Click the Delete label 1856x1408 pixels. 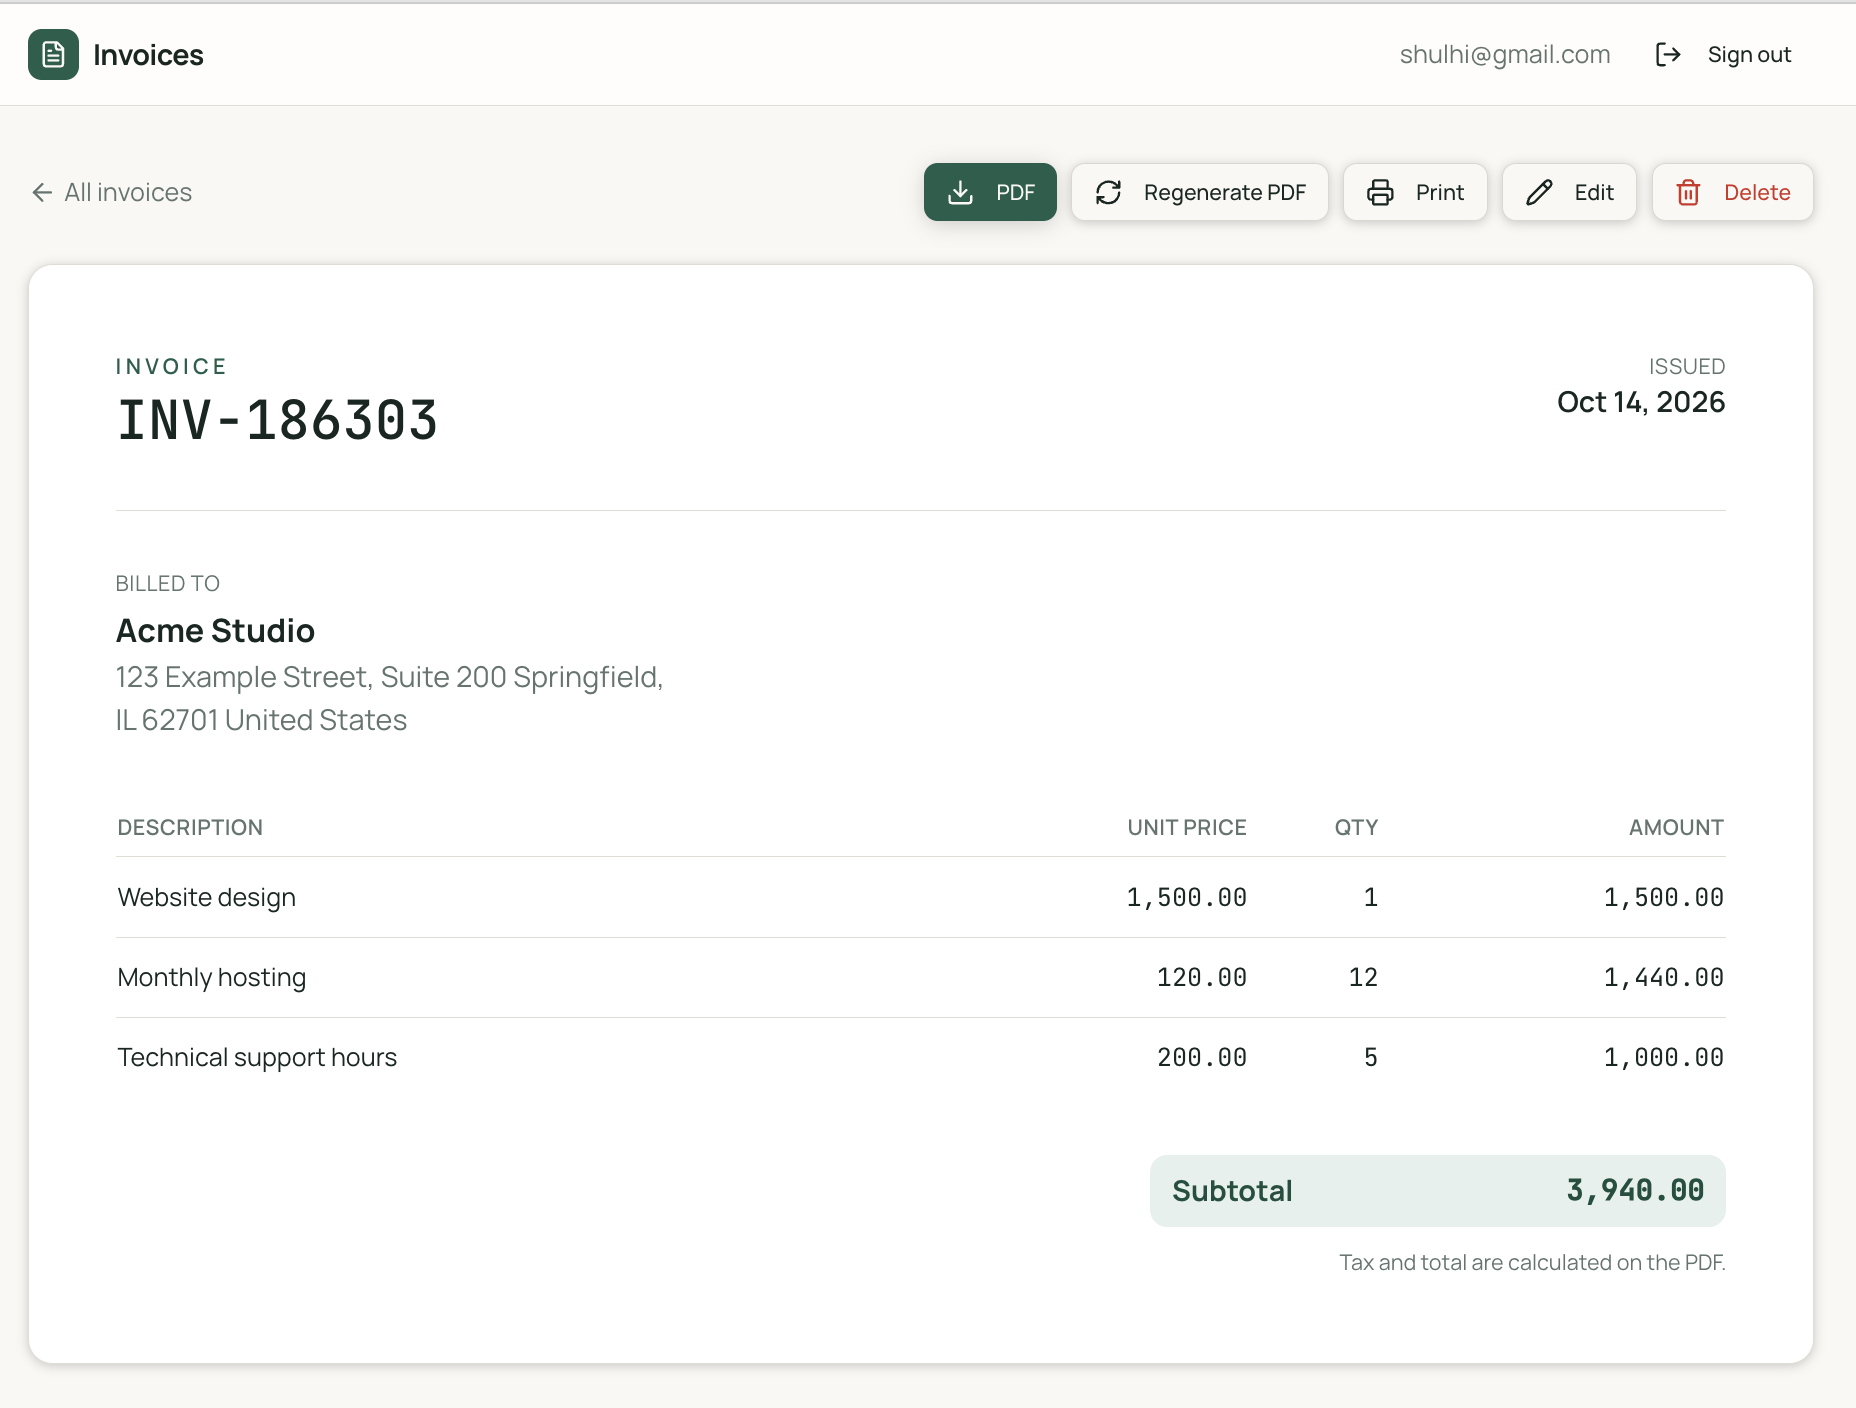(1757, 192)
